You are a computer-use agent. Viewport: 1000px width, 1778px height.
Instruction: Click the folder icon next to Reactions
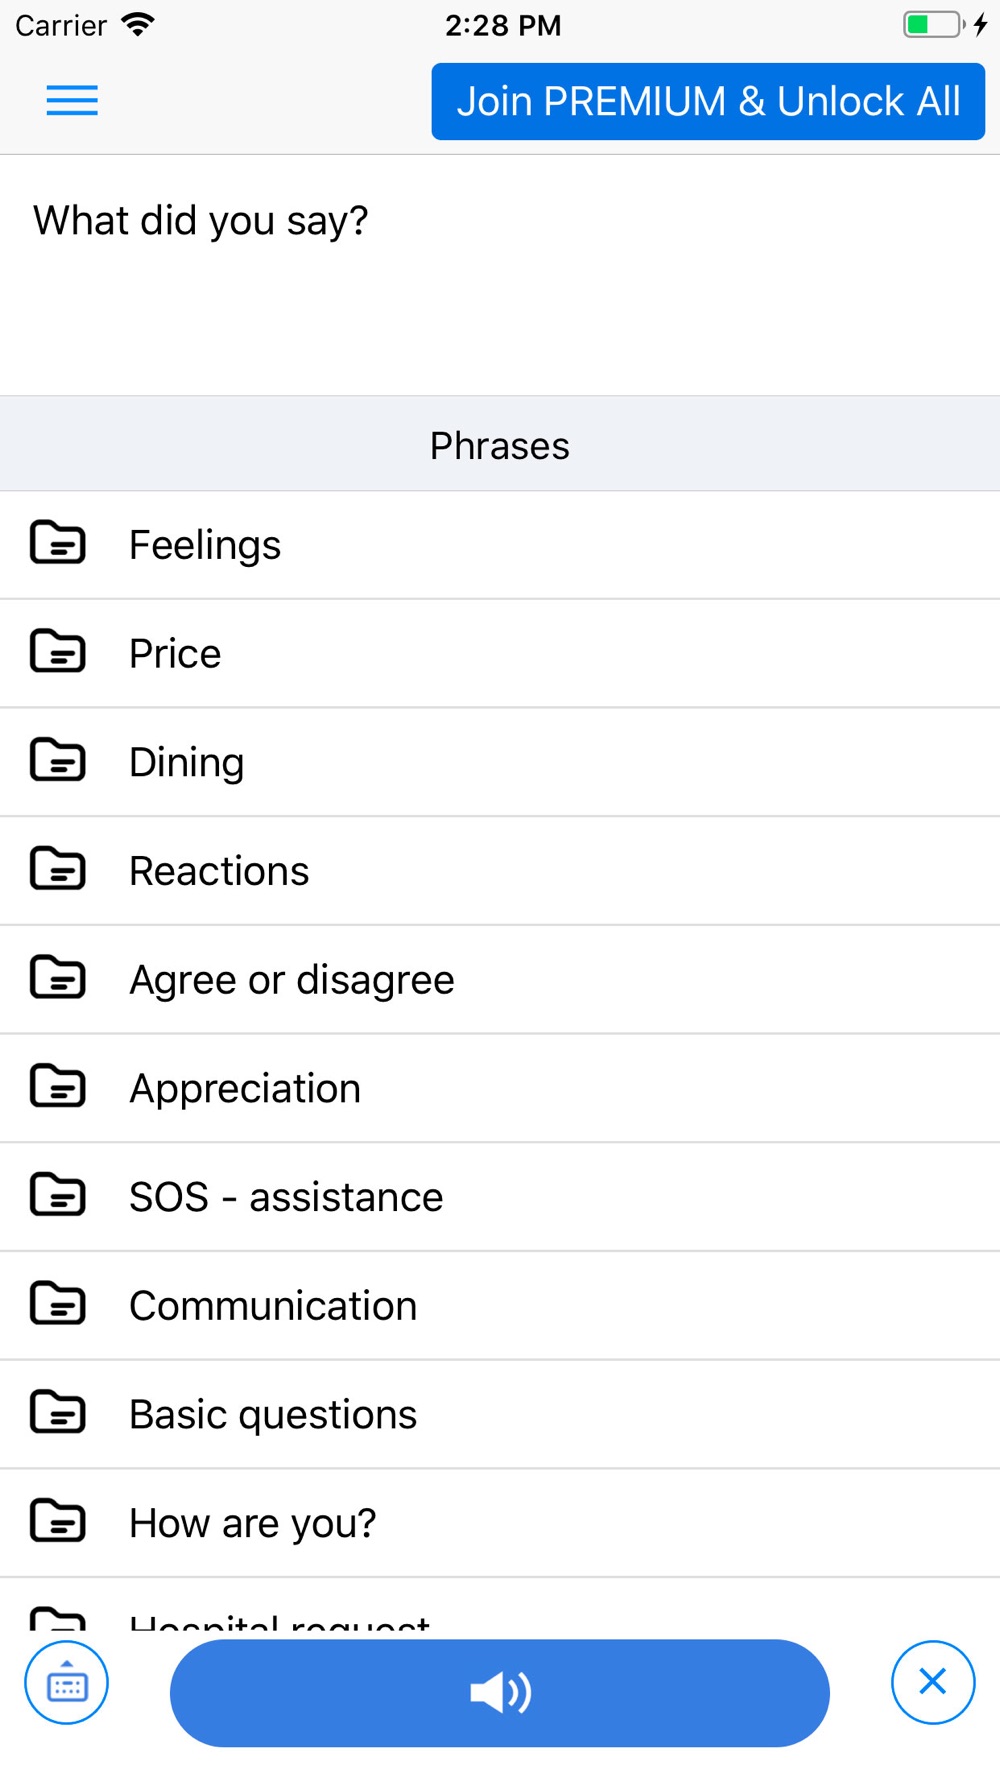(58, 870)
